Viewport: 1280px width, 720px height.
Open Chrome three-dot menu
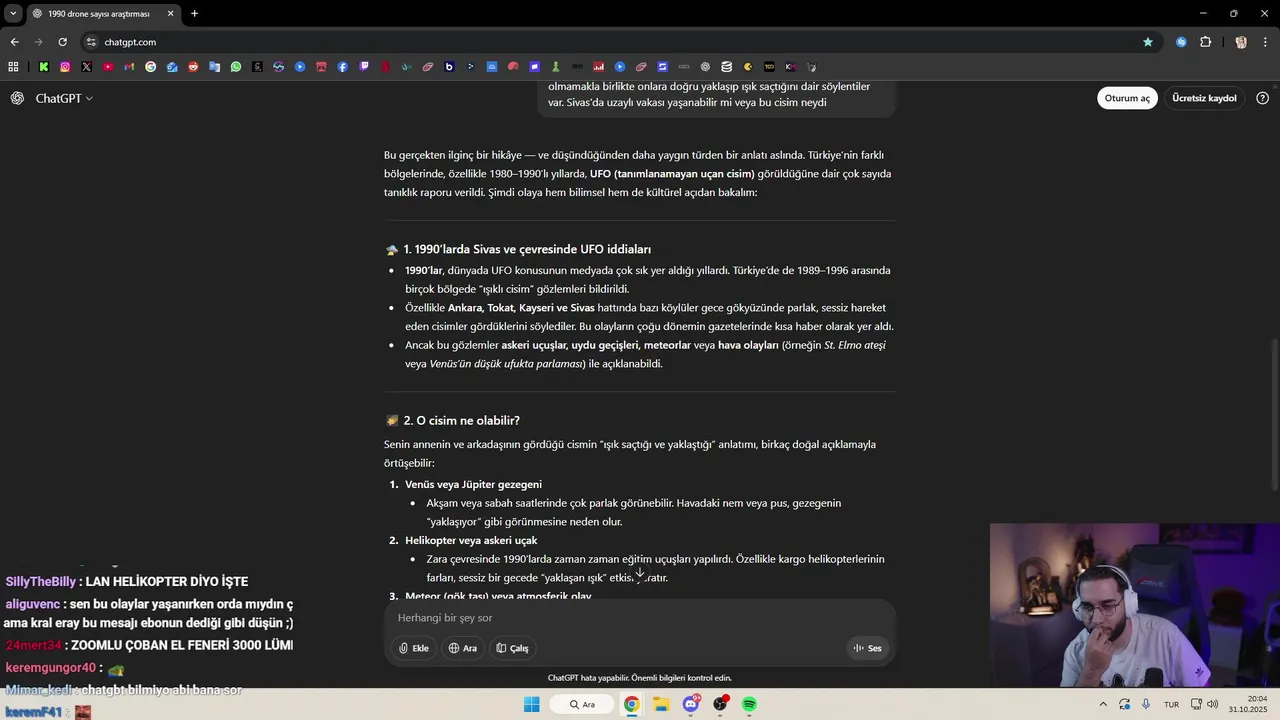pos(1265,42)
